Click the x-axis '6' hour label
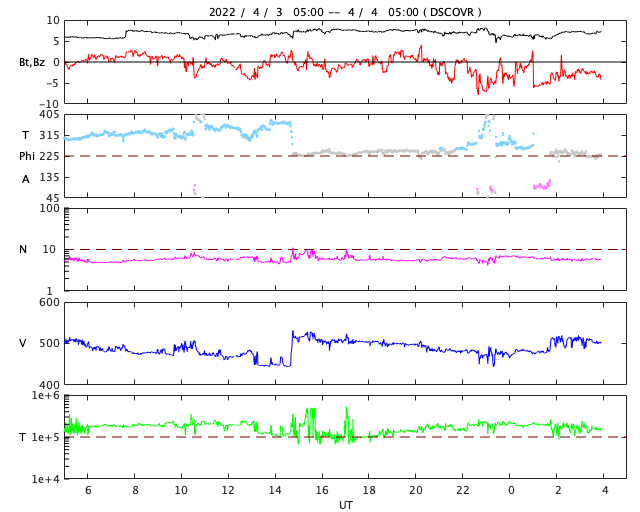The height and width of the screenshot is (512, 640). (x=88, y=490)
